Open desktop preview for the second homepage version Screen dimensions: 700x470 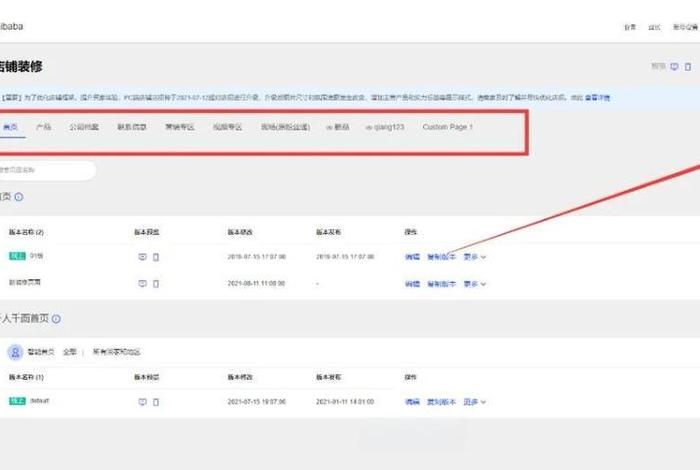pos(143,284)
